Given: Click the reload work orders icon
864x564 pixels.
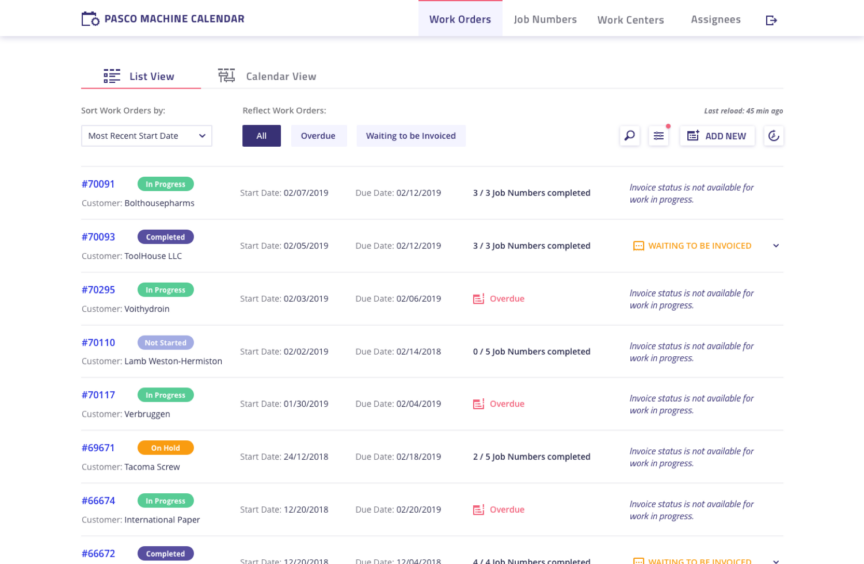Looking at the screenshot, I should coord(773,136).
